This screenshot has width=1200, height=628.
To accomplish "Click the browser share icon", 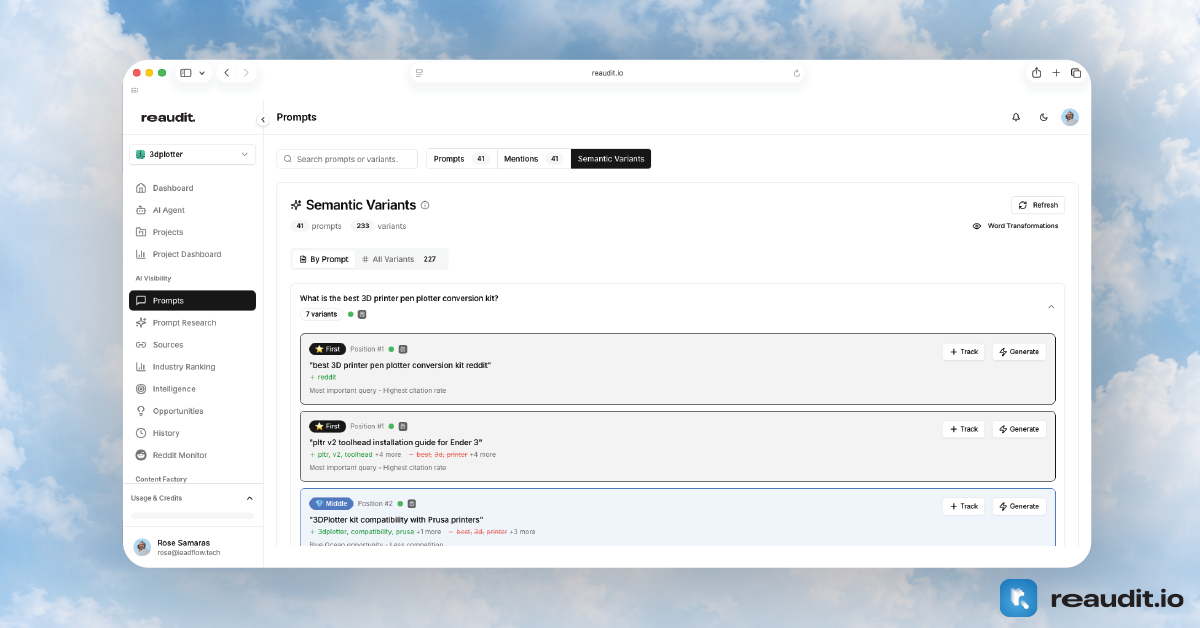I will (1036, 73).
